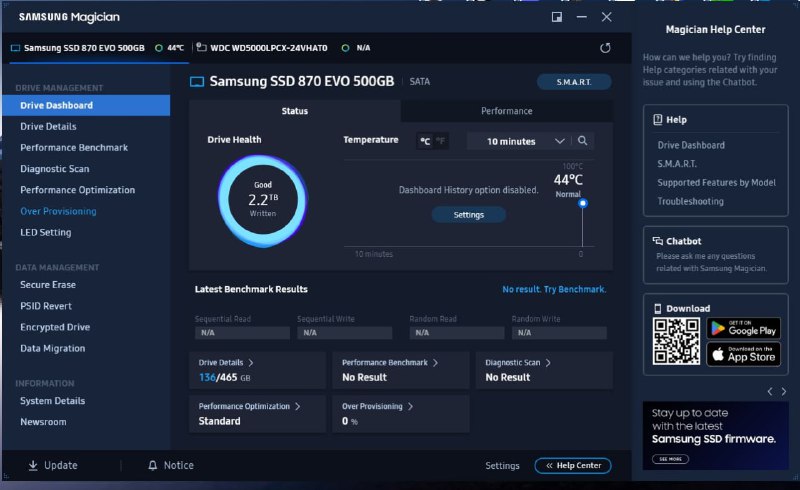Open Drive Dashboard in sidebar
The width and height of the screenshot is (800, 490).
[x=86, y=105]
